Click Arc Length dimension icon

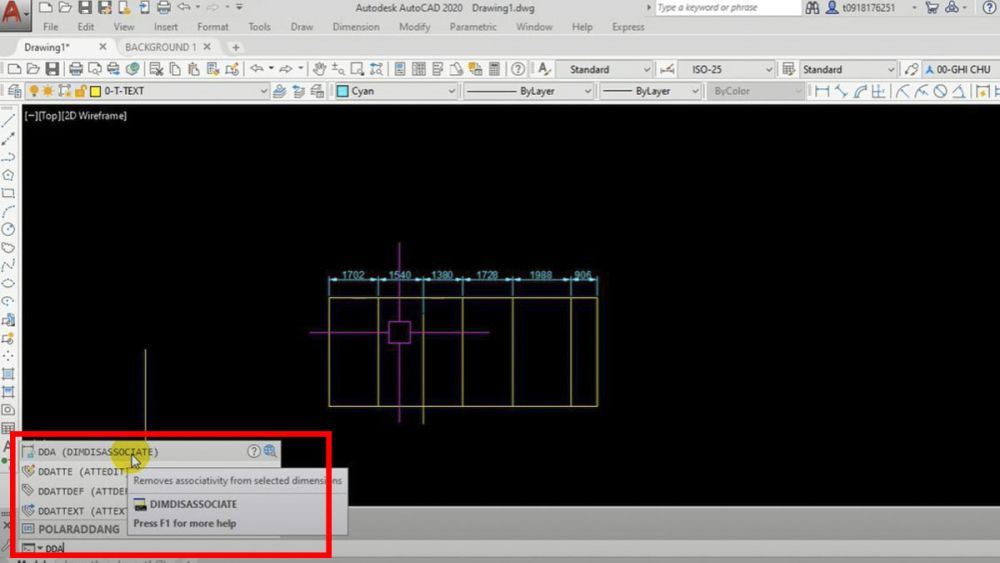(x=860, y=91)
